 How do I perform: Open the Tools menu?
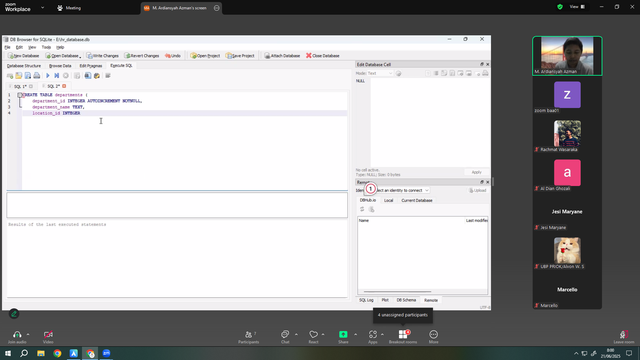[x=46, y=47]
